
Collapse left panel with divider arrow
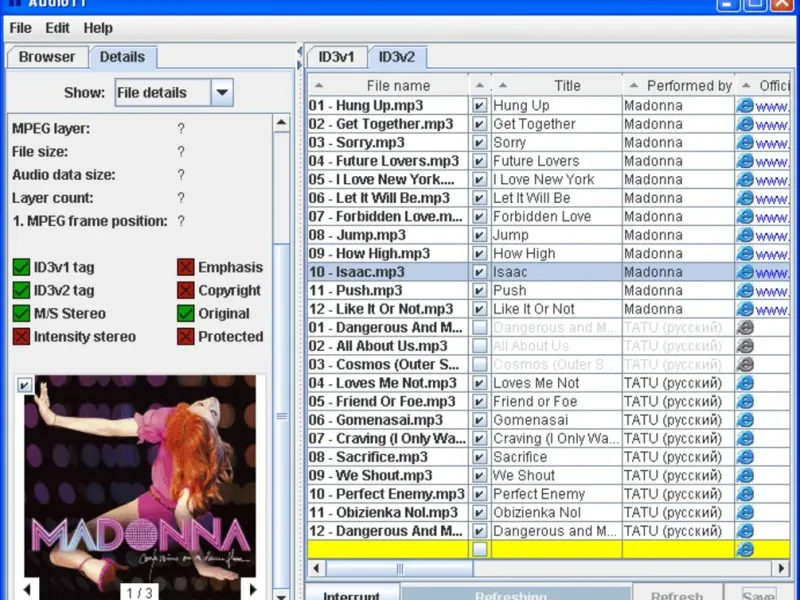[299, 51]
